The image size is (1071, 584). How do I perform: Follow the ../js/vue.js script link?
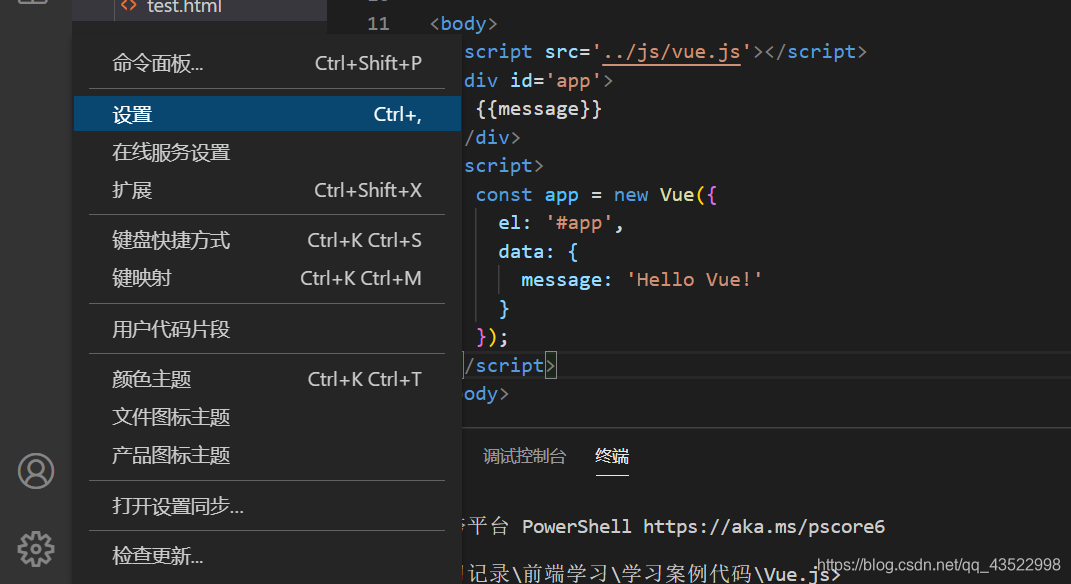(671, 52)
